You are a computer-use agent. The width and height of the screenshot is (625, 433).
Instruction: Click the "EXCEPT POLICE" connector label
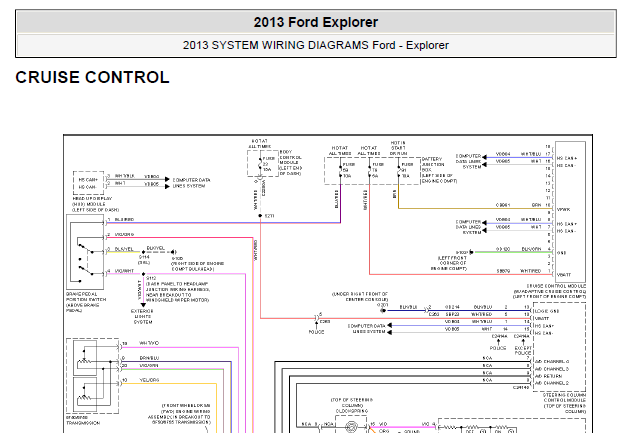[x=523, y=350]
